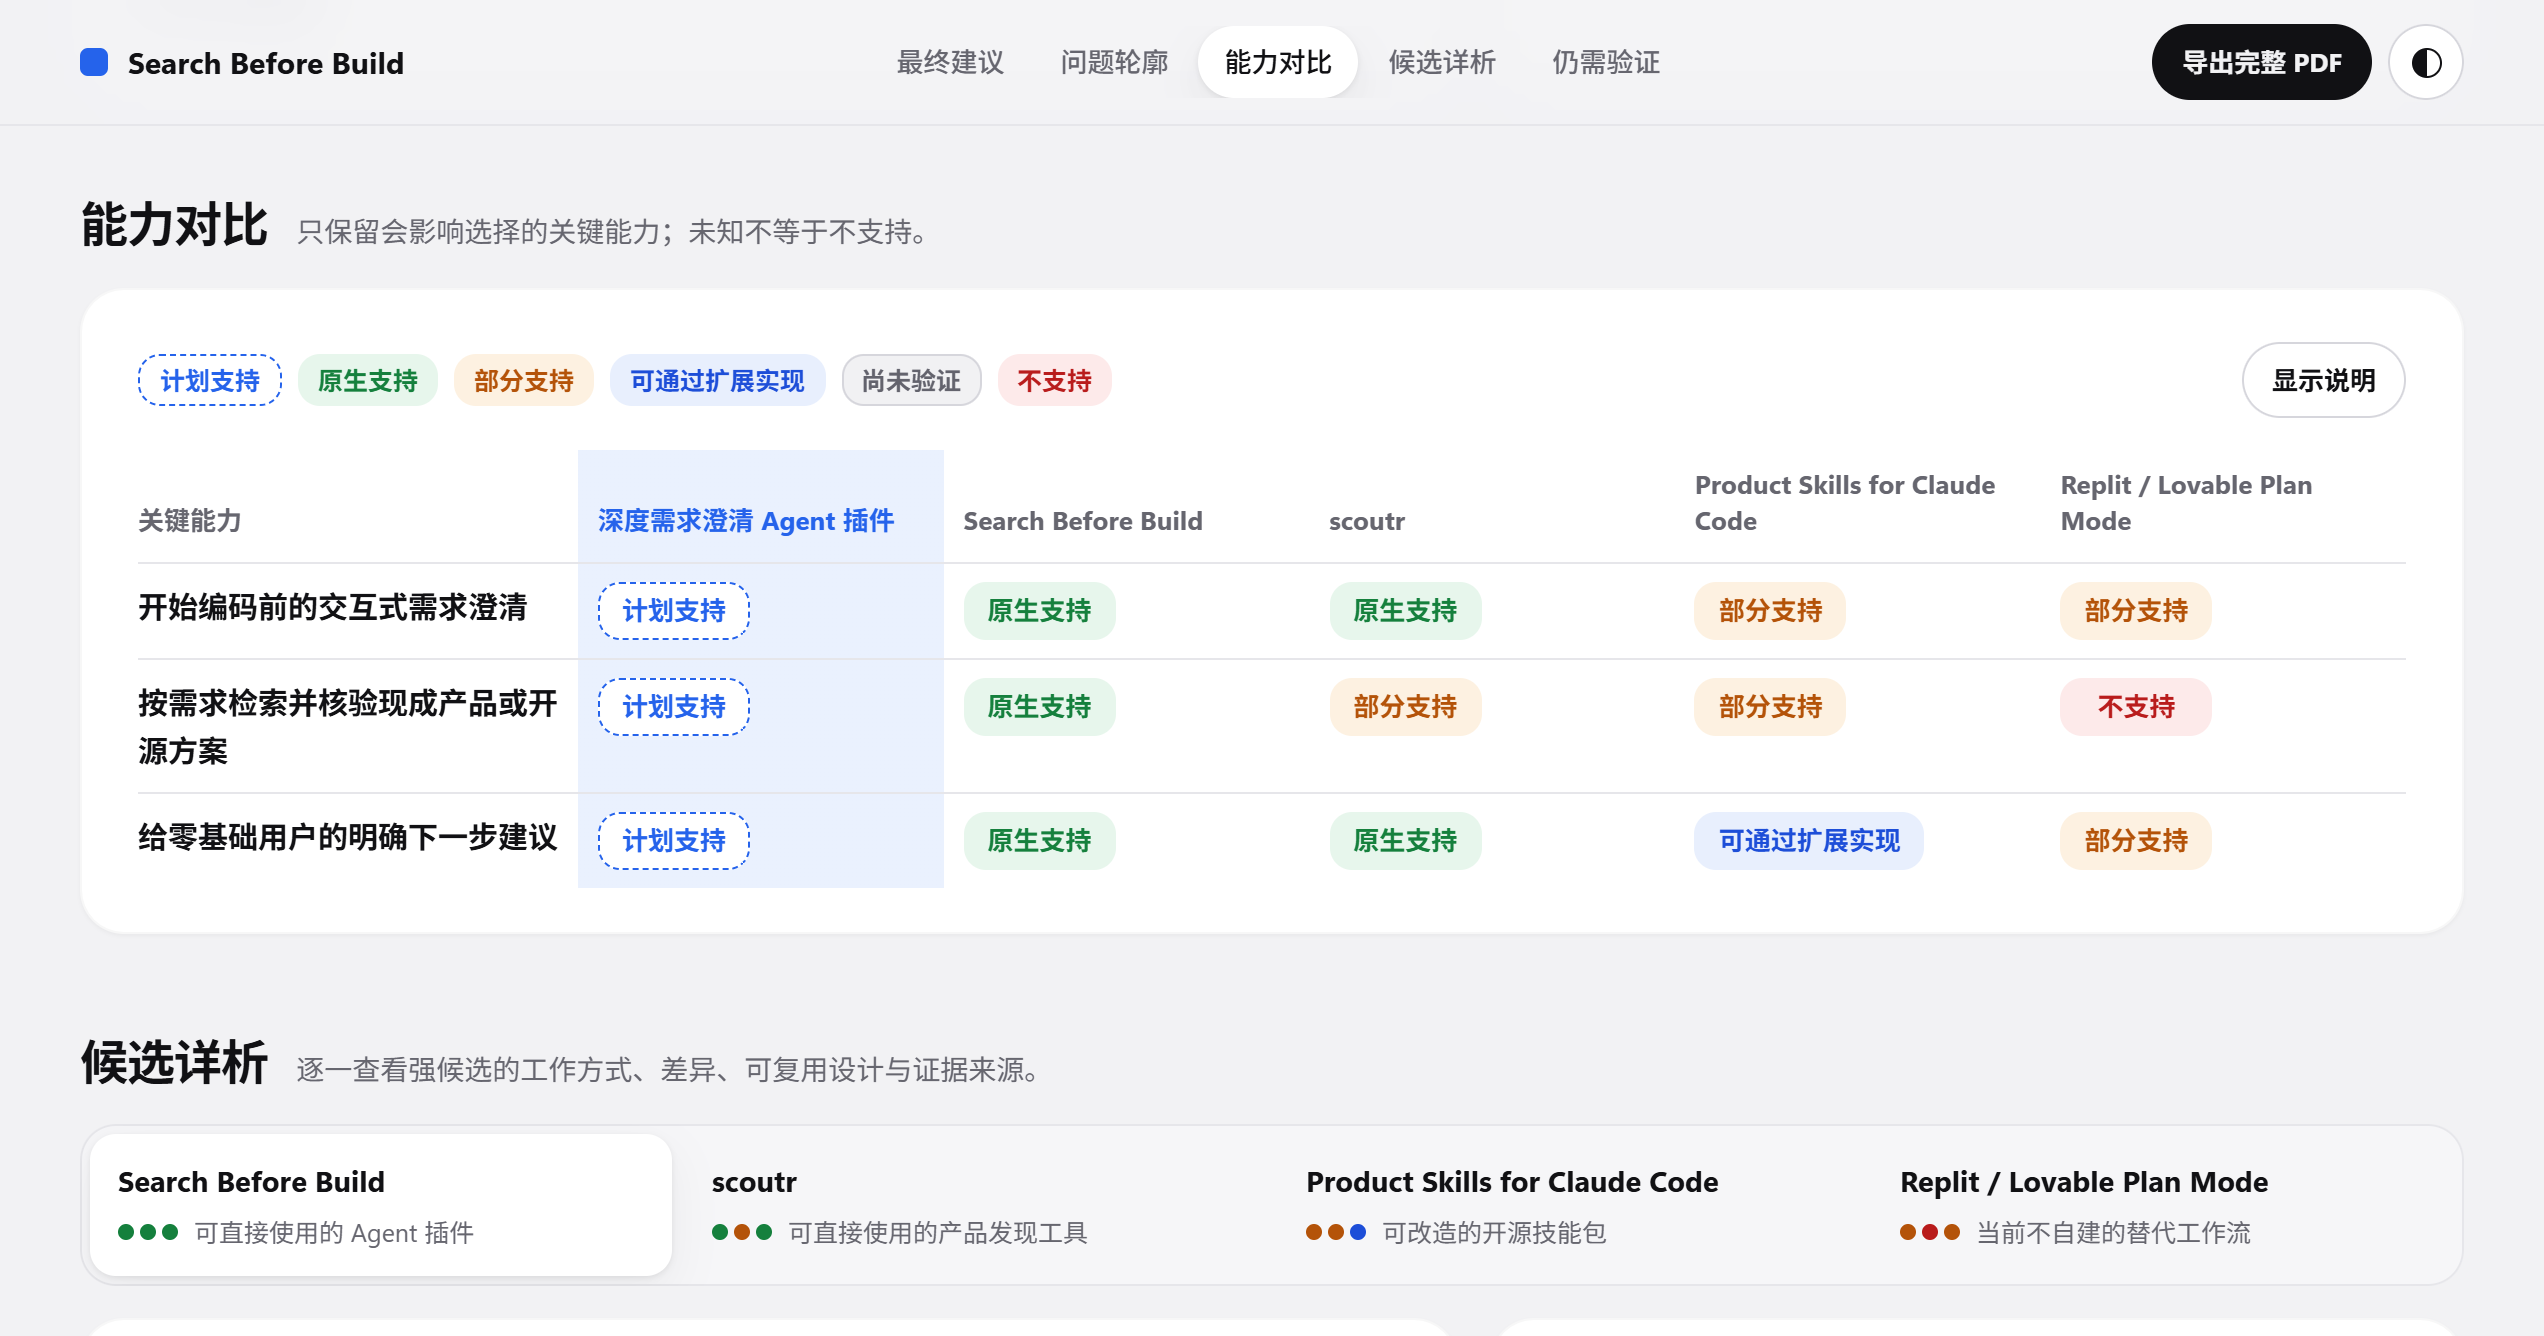Click 不支持 badge in Replit column
Image resolution: width=2544 pixels, height=1336 pixels.
click(2136, 707)
